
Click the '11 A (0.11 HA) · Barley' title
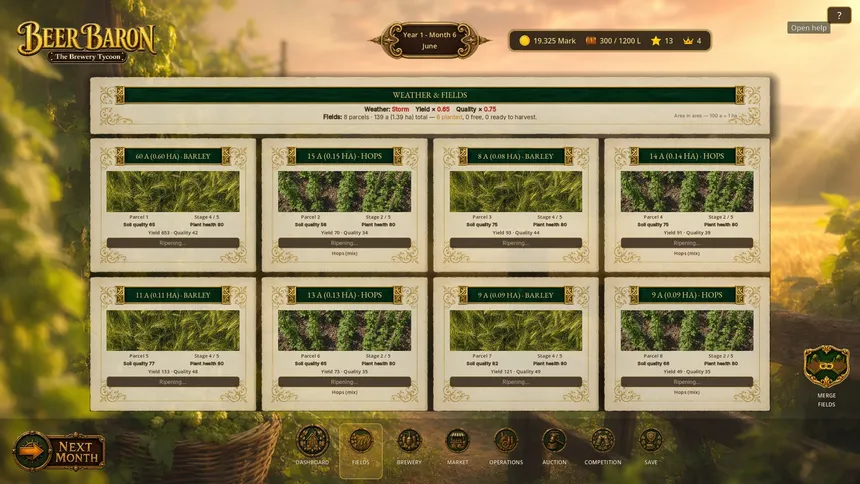(173, 295)
